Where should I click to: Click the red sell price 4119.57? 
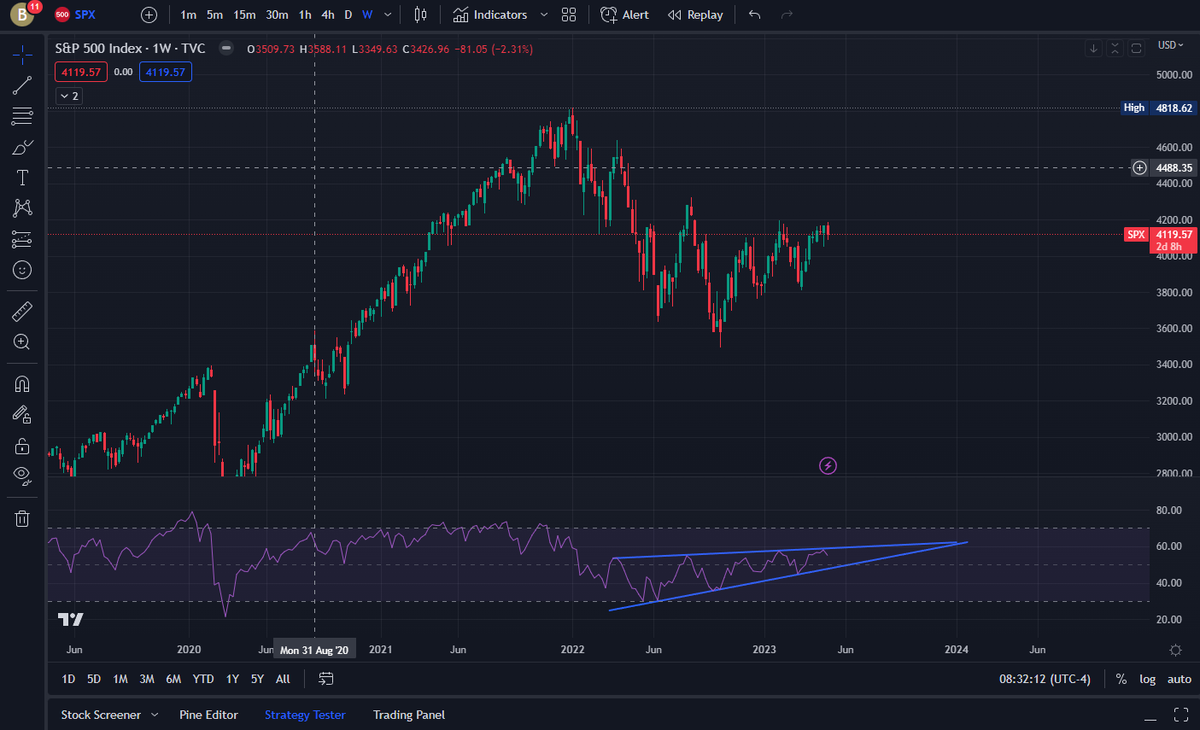click(x=82, y=72)
